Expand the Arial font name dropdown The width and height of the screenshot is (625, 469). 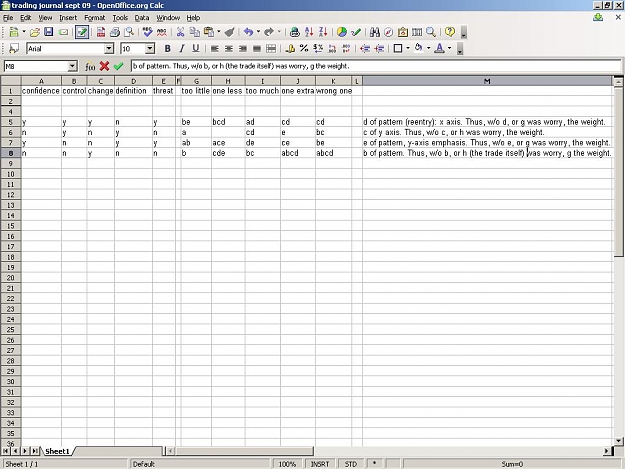(x=109, y=49)
